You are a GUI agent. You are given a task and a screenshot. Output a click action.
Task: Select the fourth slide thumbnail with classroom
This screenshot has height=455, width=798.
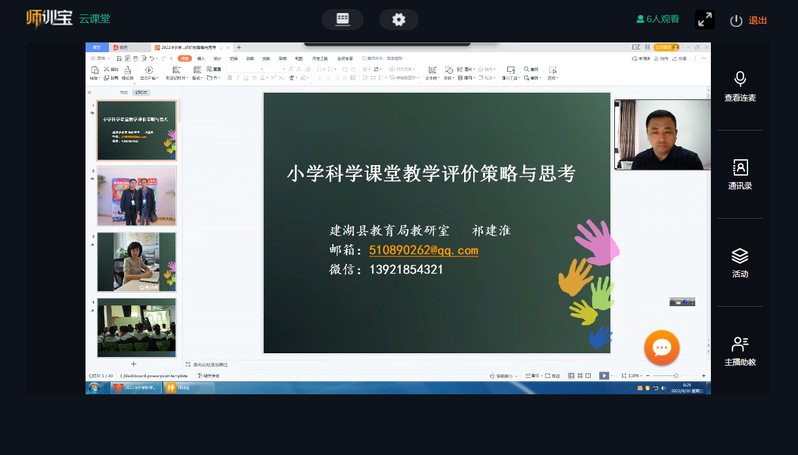pos(136,327)
